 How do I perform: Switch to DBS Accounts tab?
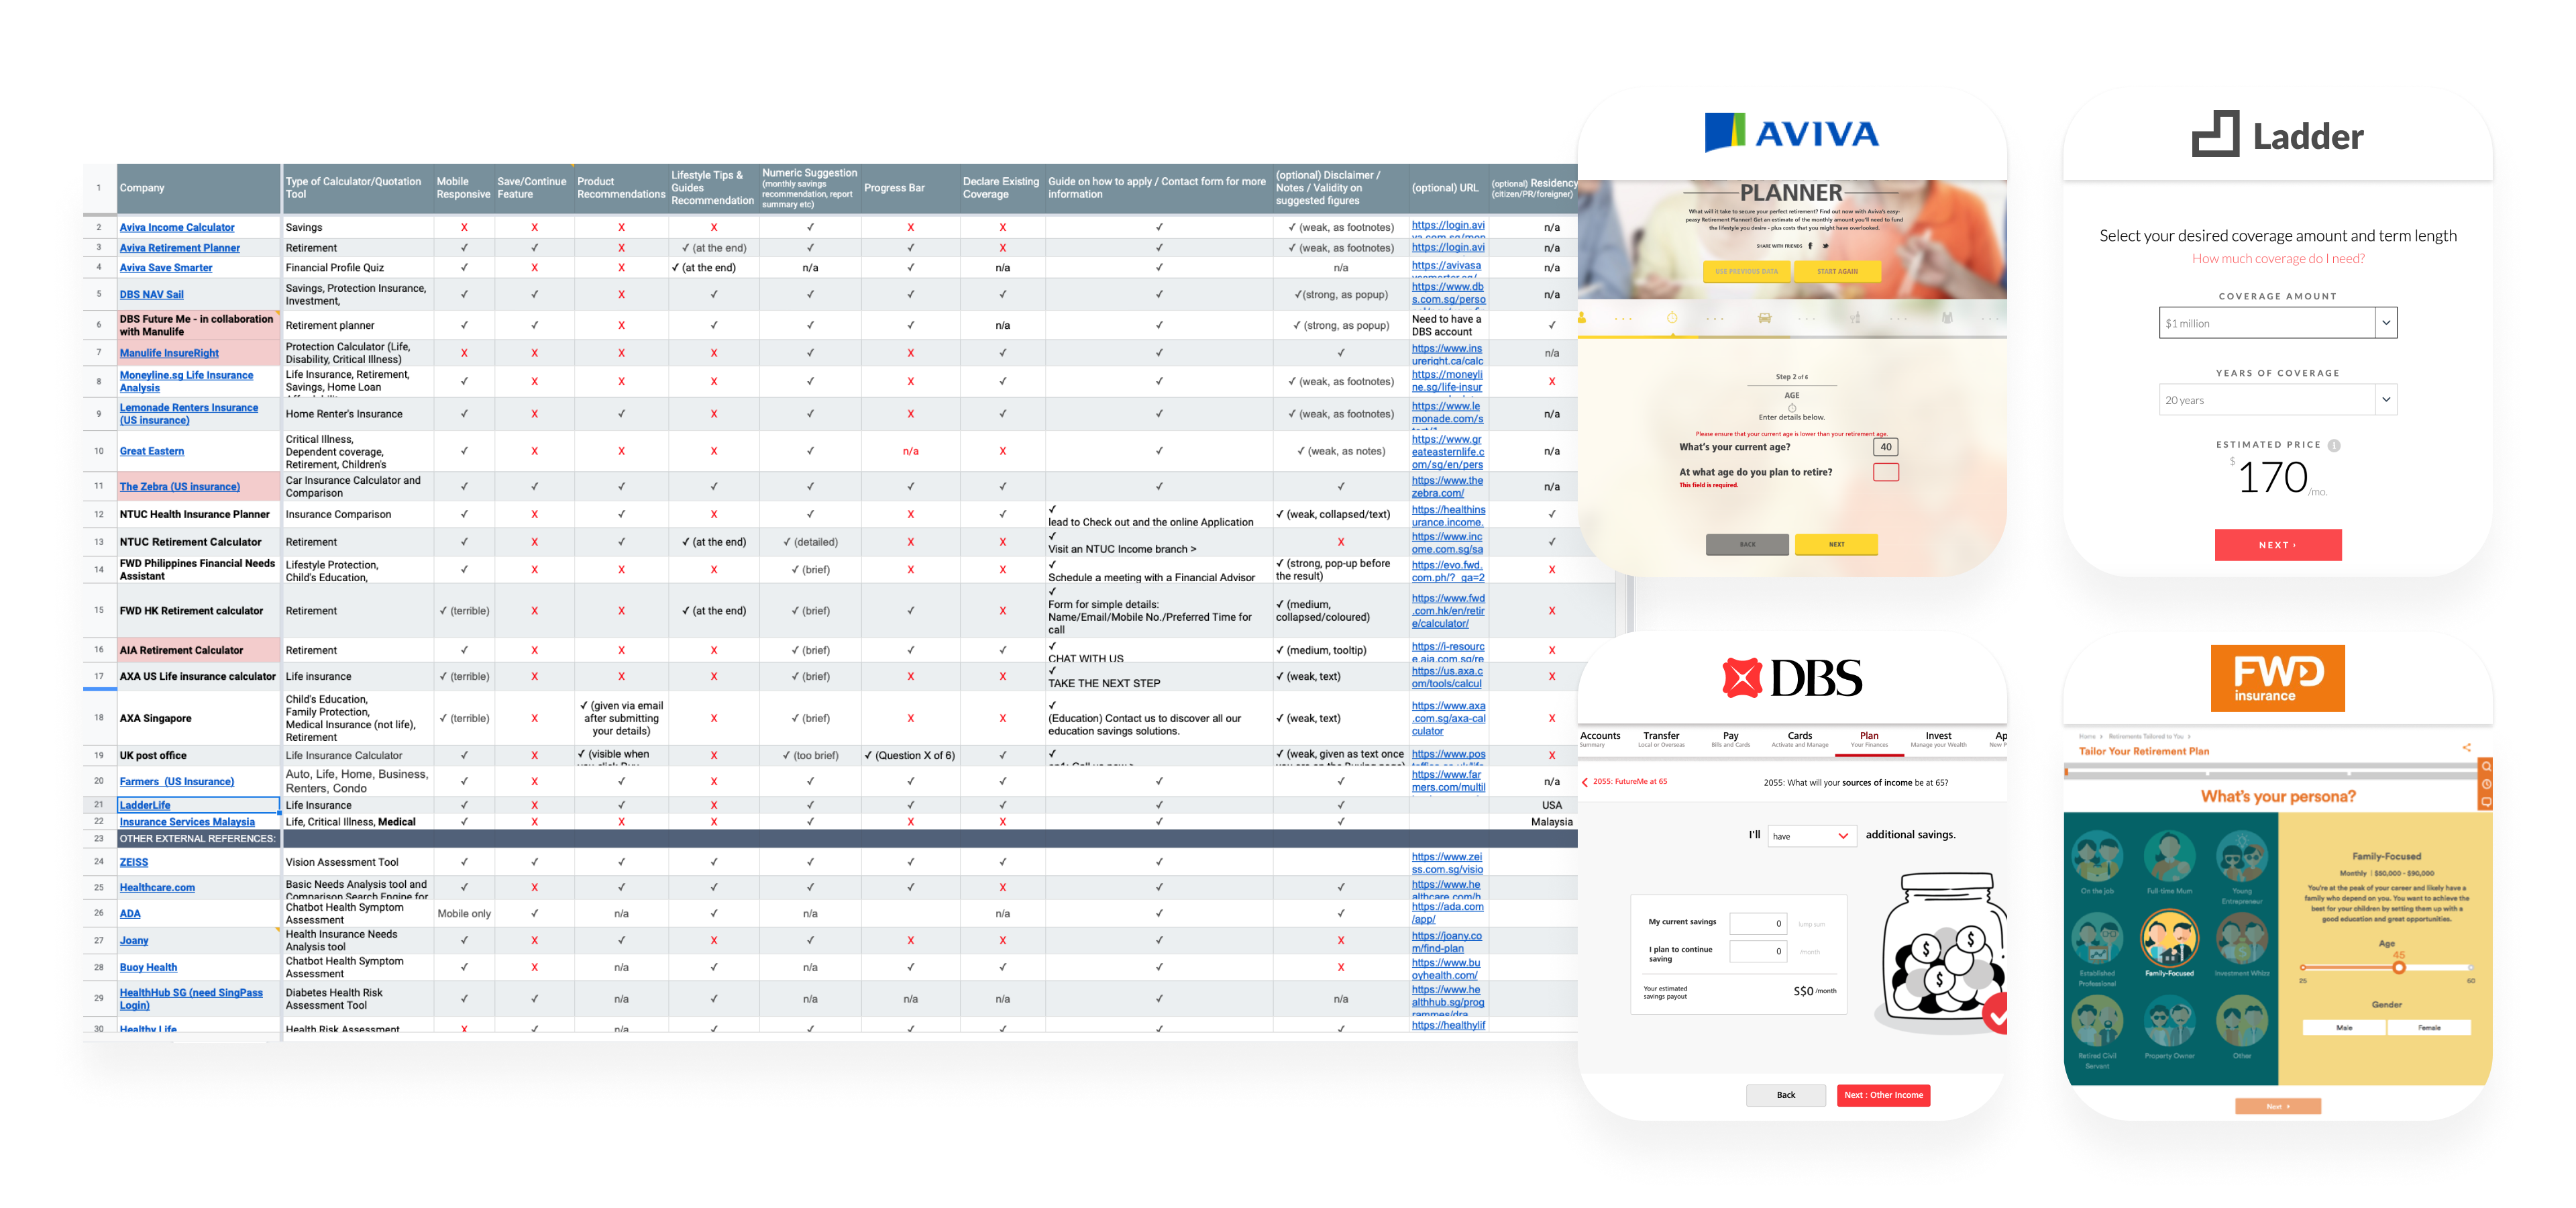click(1599, 739)
